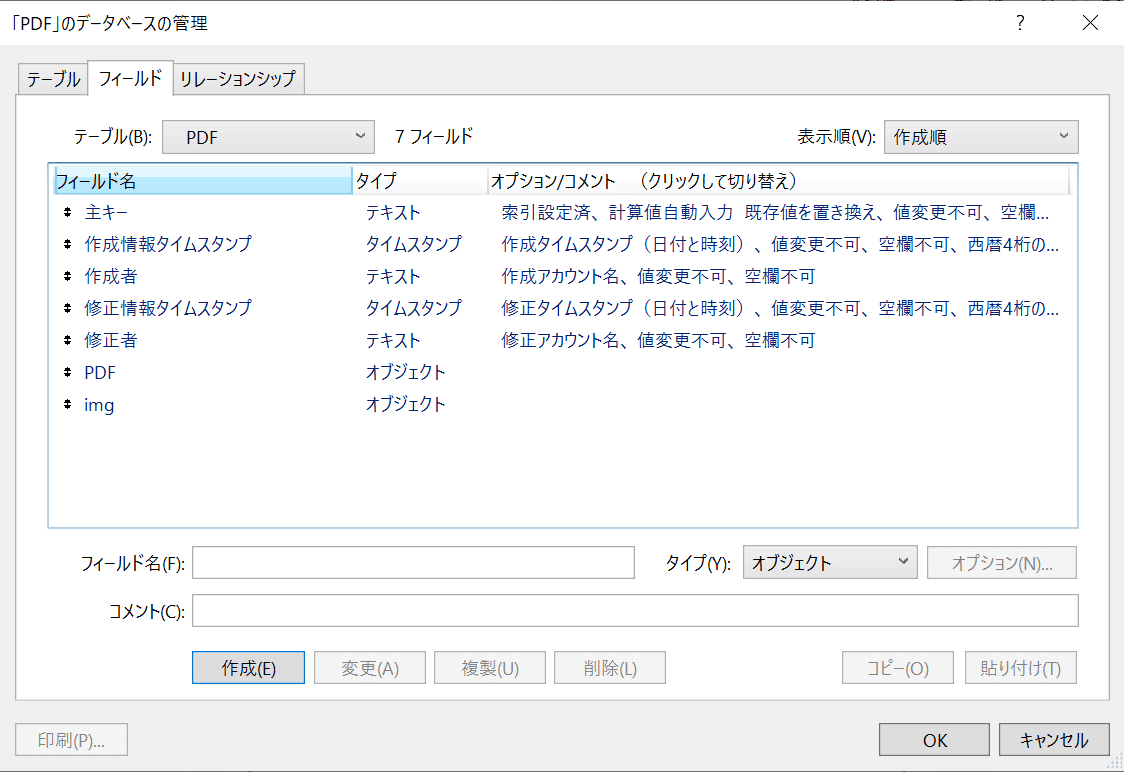This screenshot has width=1124, height=772.
Task: Click the 印刷(P) button
Action: coord(71,740)
